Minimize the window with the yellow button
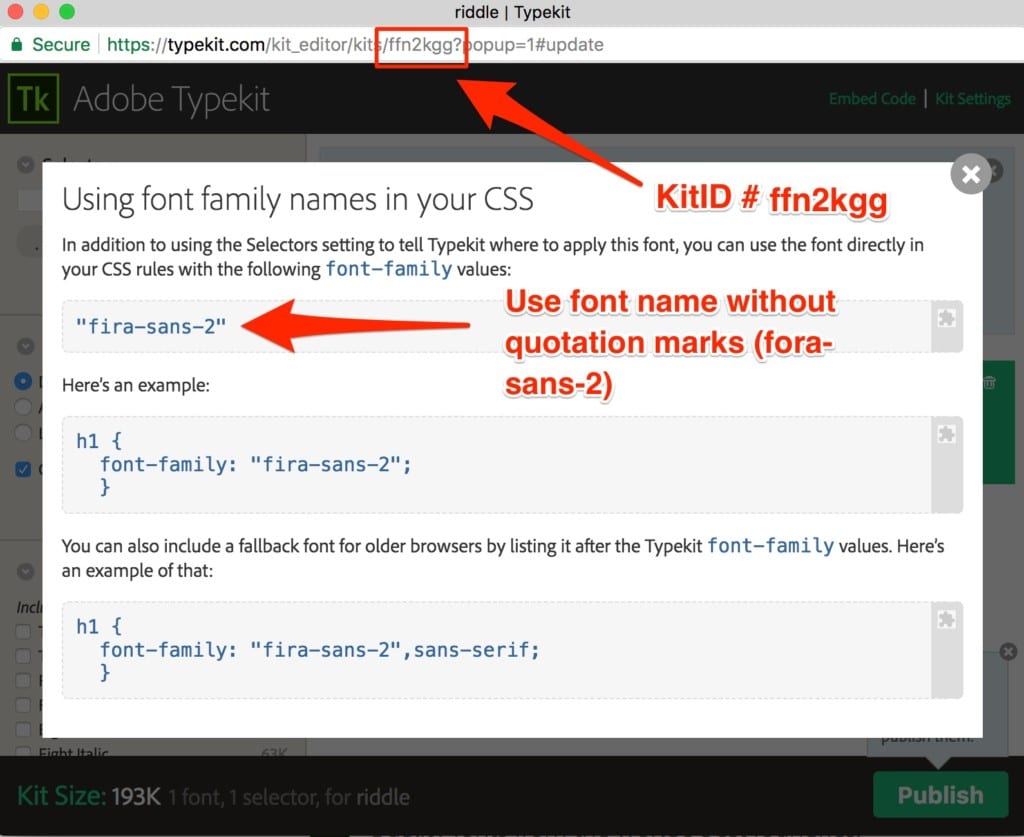Viewport: 1024px width, 837px height. (41, 12)
